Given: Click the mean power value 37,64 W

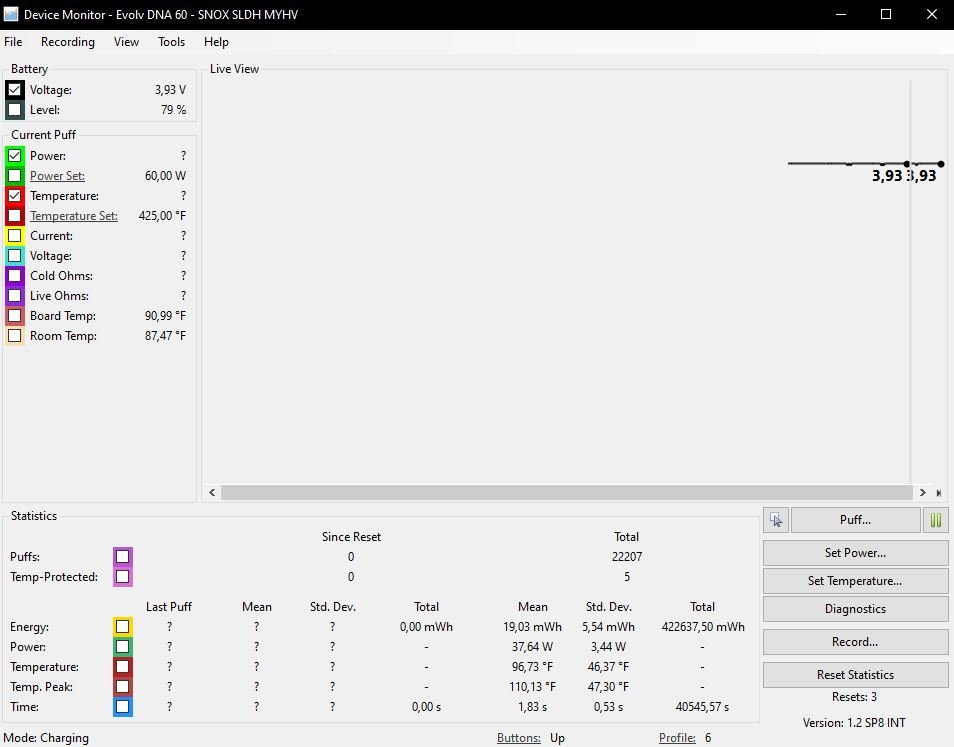Looking at the screenshot, I should (x=532, y=647).
